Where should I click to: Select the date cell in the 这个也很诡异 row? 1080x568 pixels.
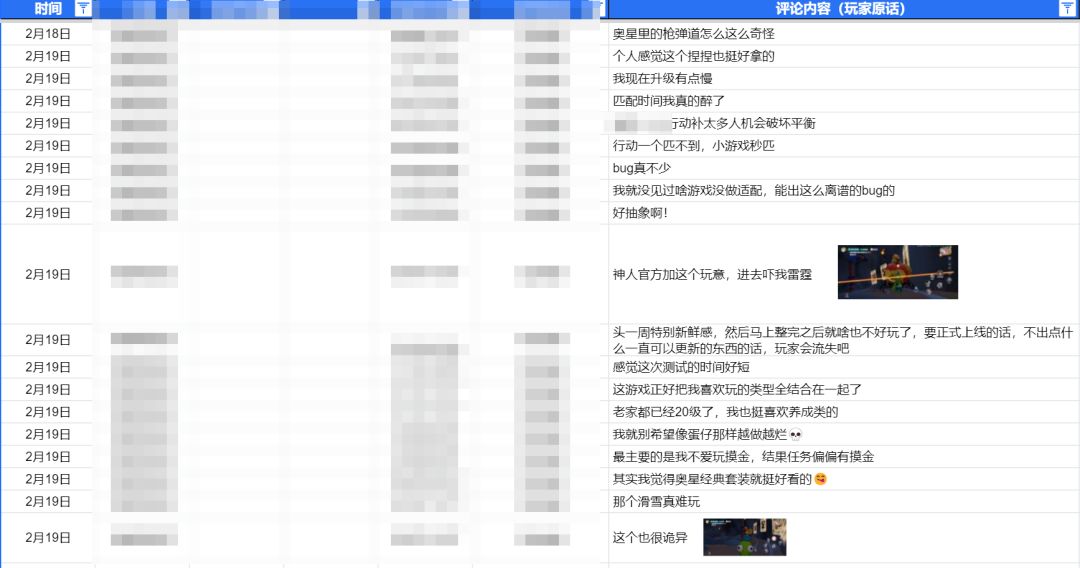48,537
